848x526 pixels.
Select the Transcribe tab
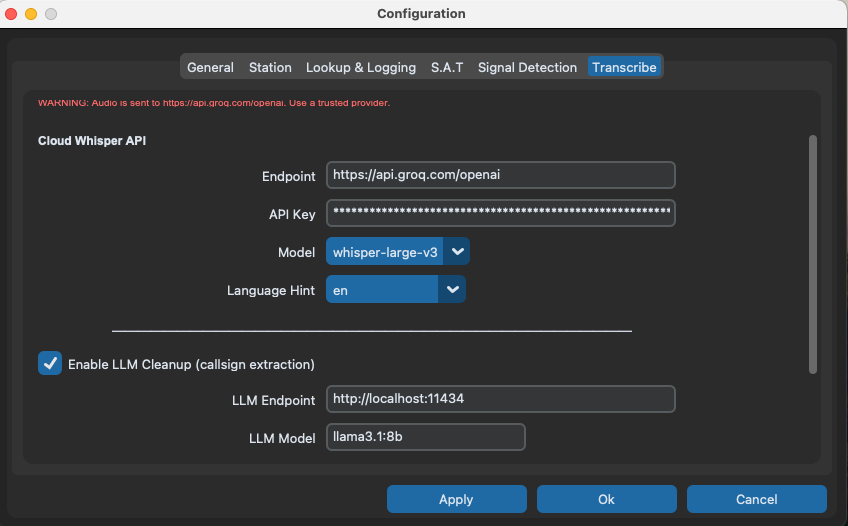pyautogui.click(x=624, y=67)
